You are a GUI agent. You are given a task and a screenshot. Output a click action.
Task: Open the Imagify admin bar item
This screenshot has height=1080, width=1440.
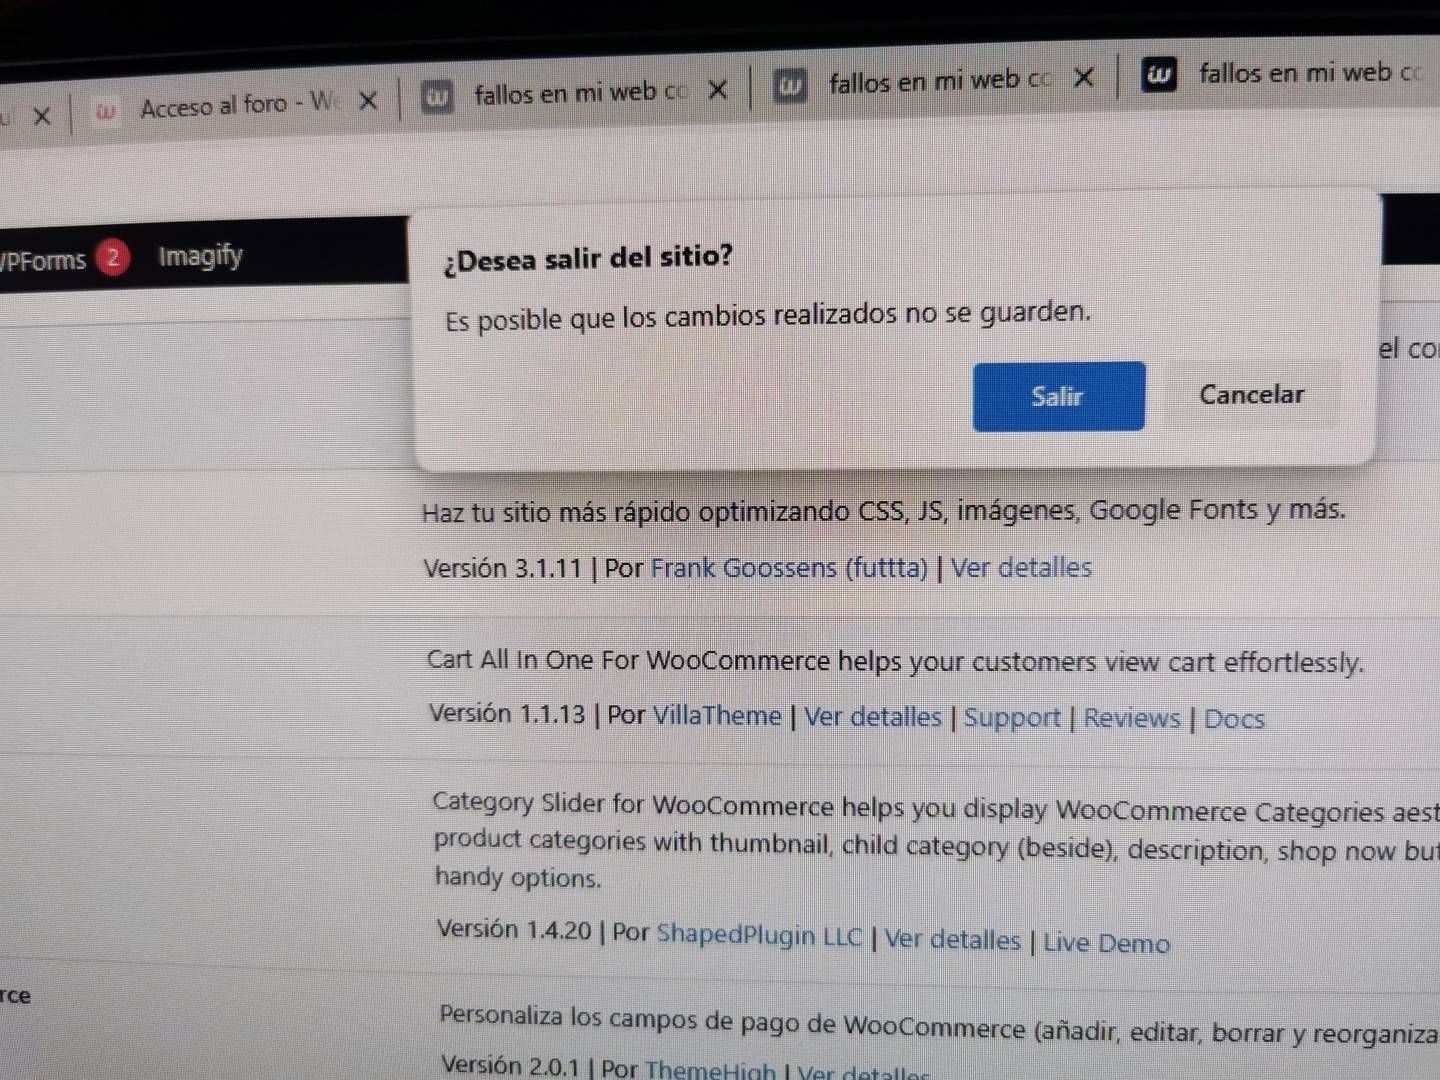[x=200, y=256]
